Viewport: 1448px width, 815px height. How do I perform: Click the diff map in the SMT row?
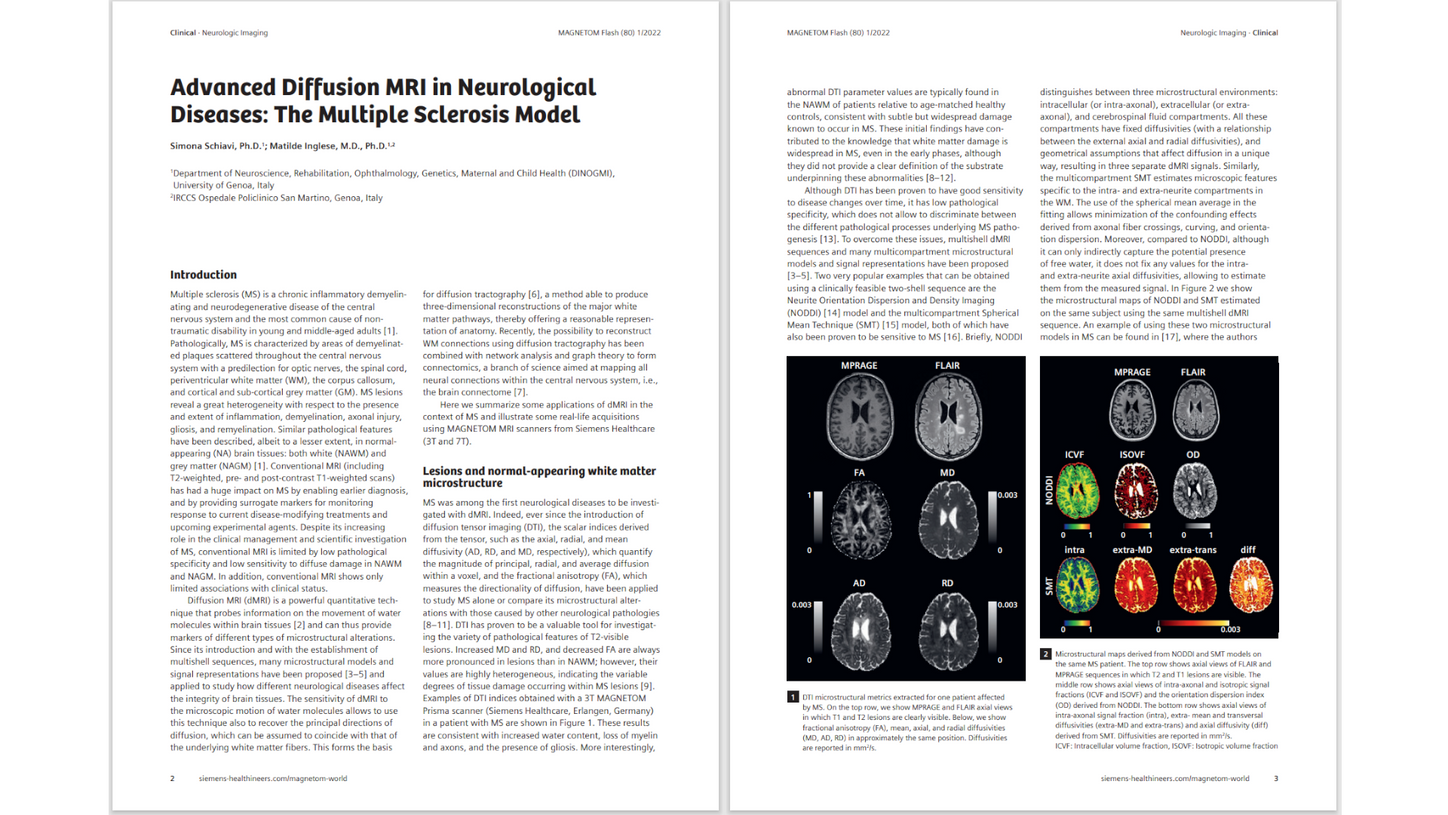[x=1252, y=585]
